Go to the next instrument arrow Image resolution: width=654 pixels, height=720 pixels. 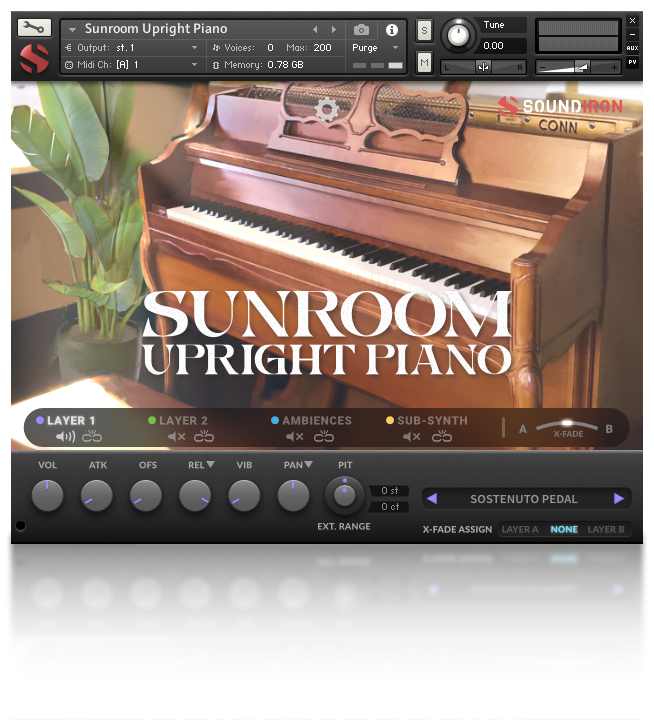333,30
